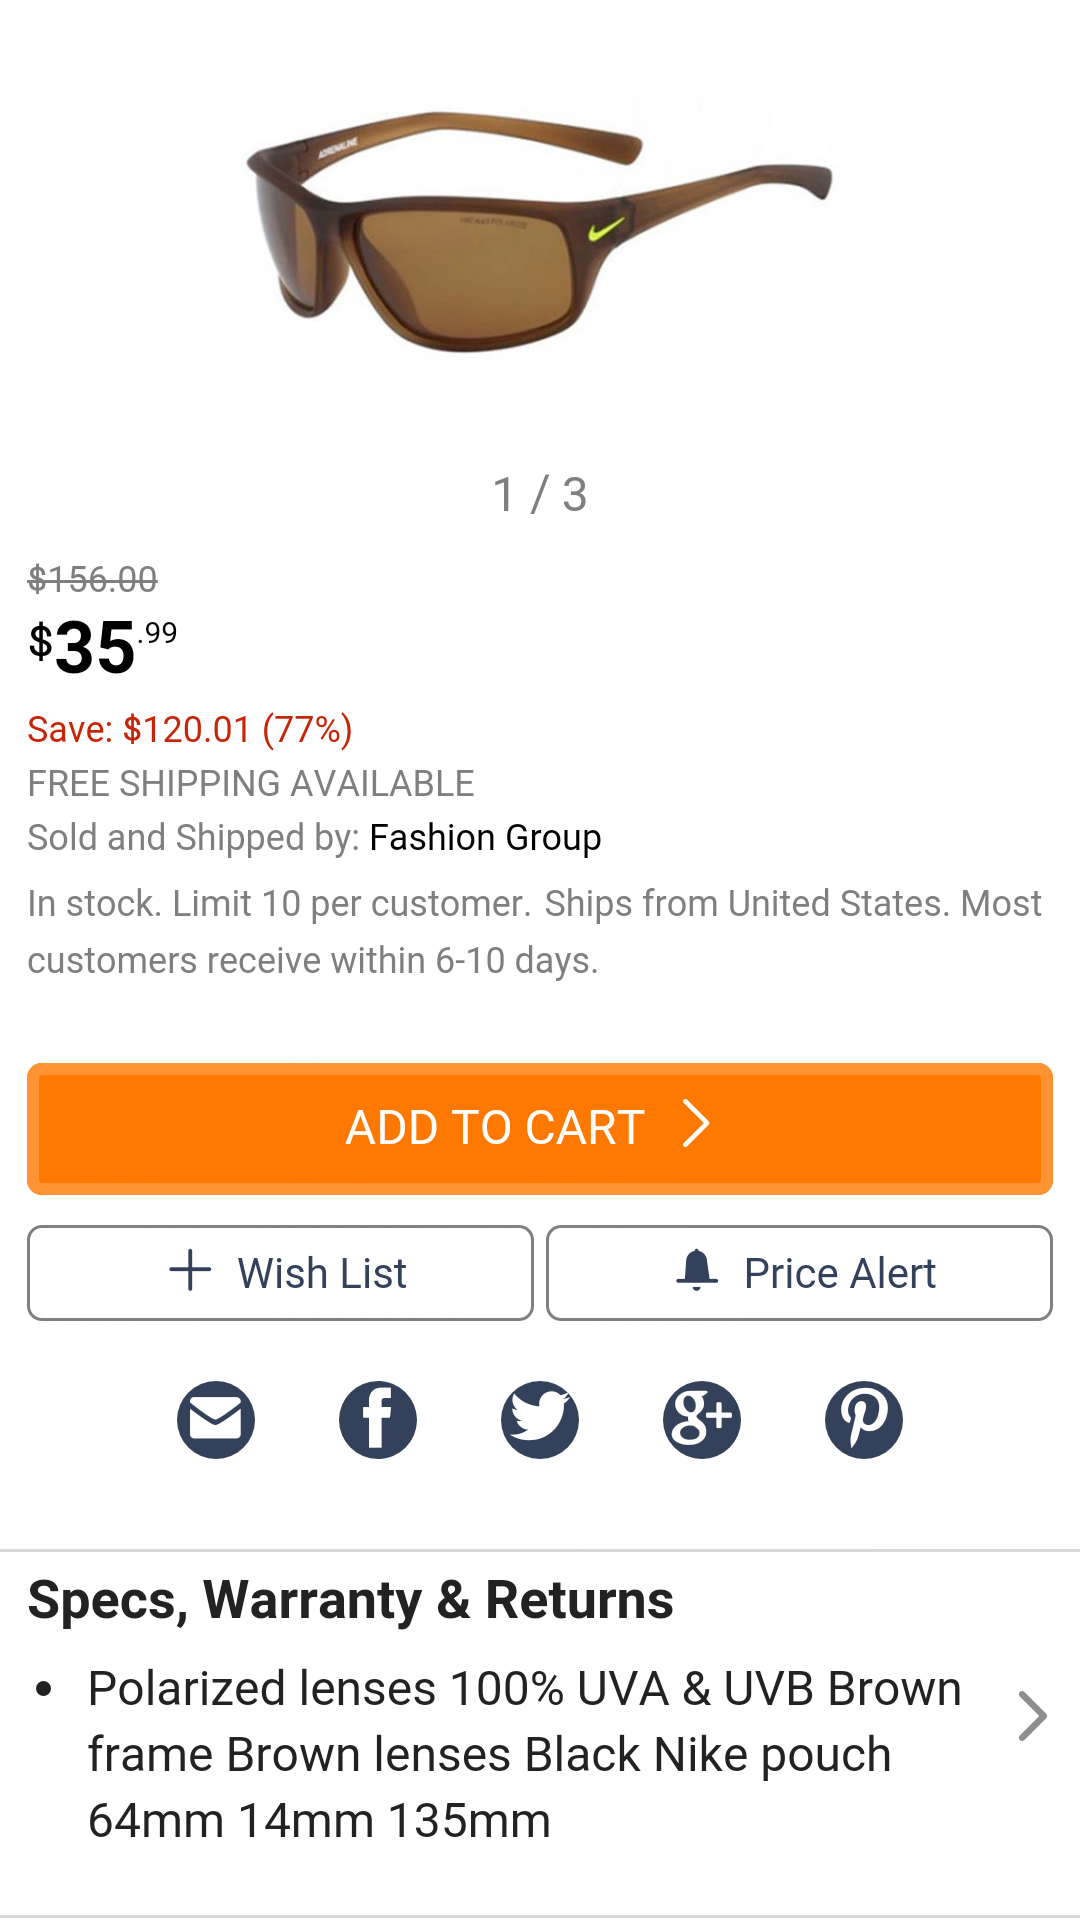Open Fashion Group seller link
The width and height of the screenshot is (1080, 1920).
click(x=485, y=837)
